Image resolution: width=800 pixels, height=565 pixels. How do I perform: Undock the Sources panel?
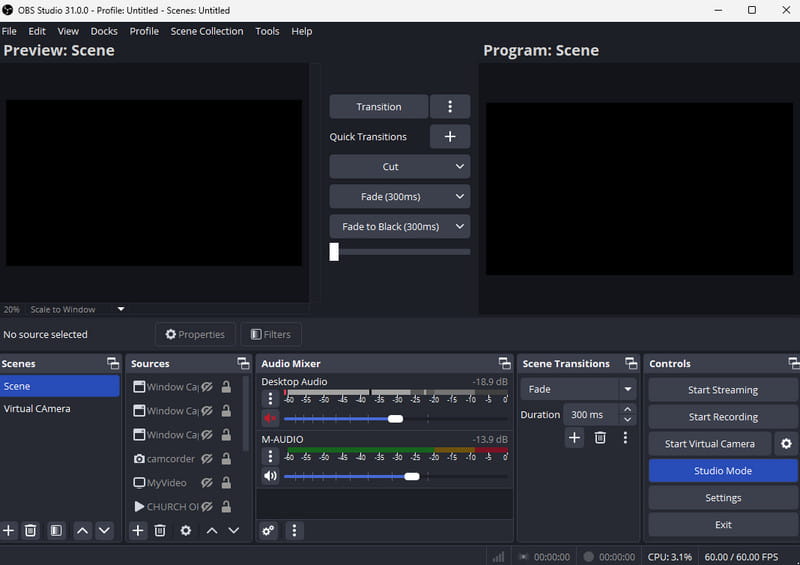pos(243,363)
